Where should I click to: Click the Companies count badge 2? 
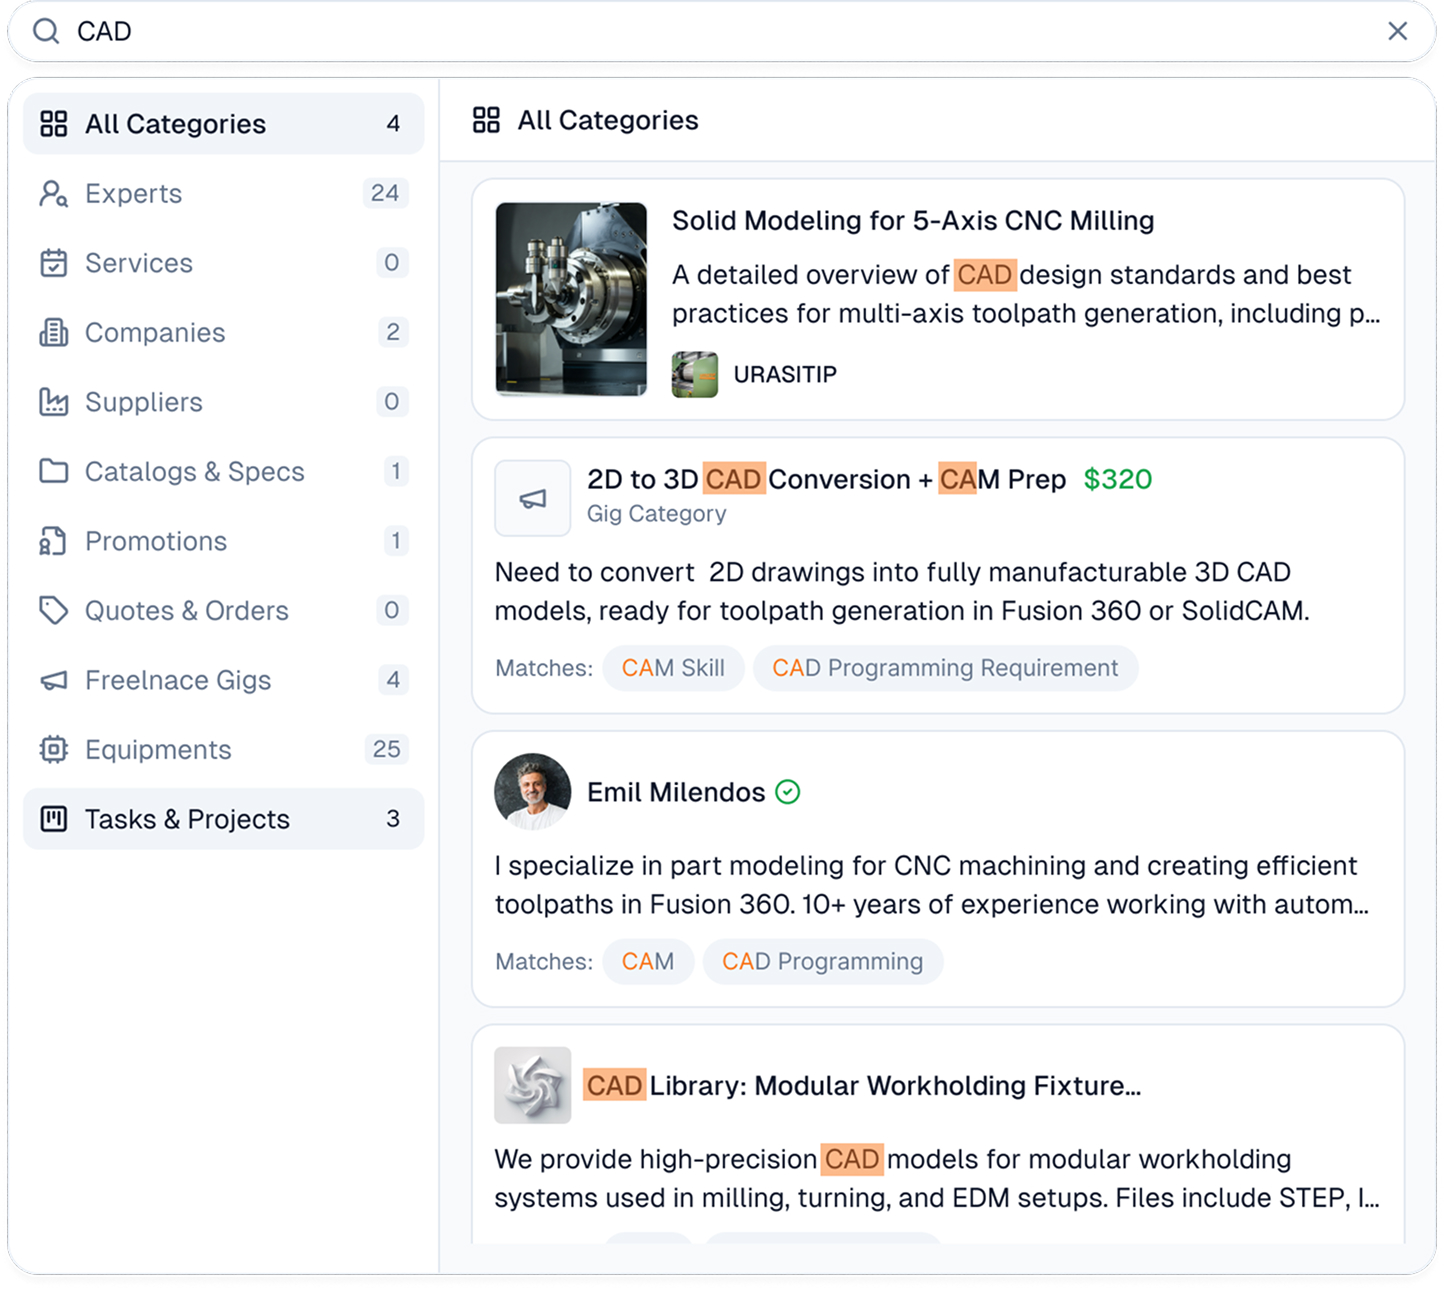pyautogui.click(x=393, y=332)
